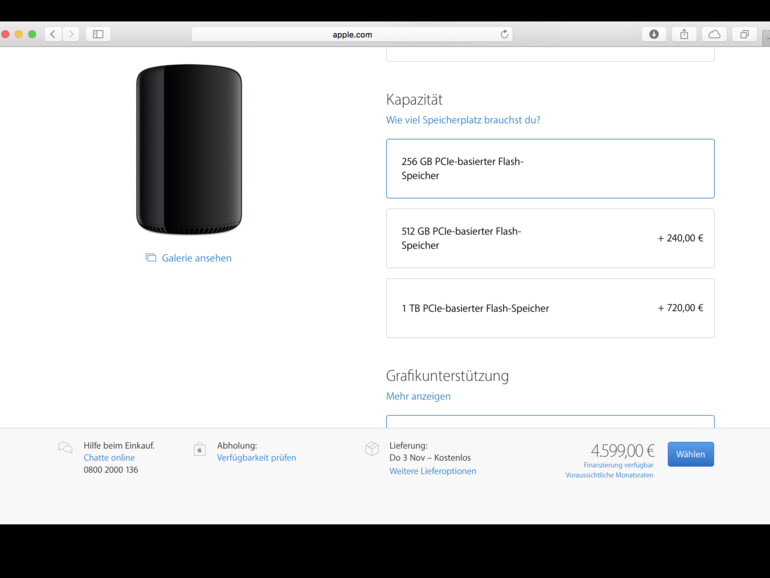Image resolution: width=770 pixels, height=578 pixels.
Task: Open the Galerie ansehen link
Action: pyautogui.click(x=196, y=258)
